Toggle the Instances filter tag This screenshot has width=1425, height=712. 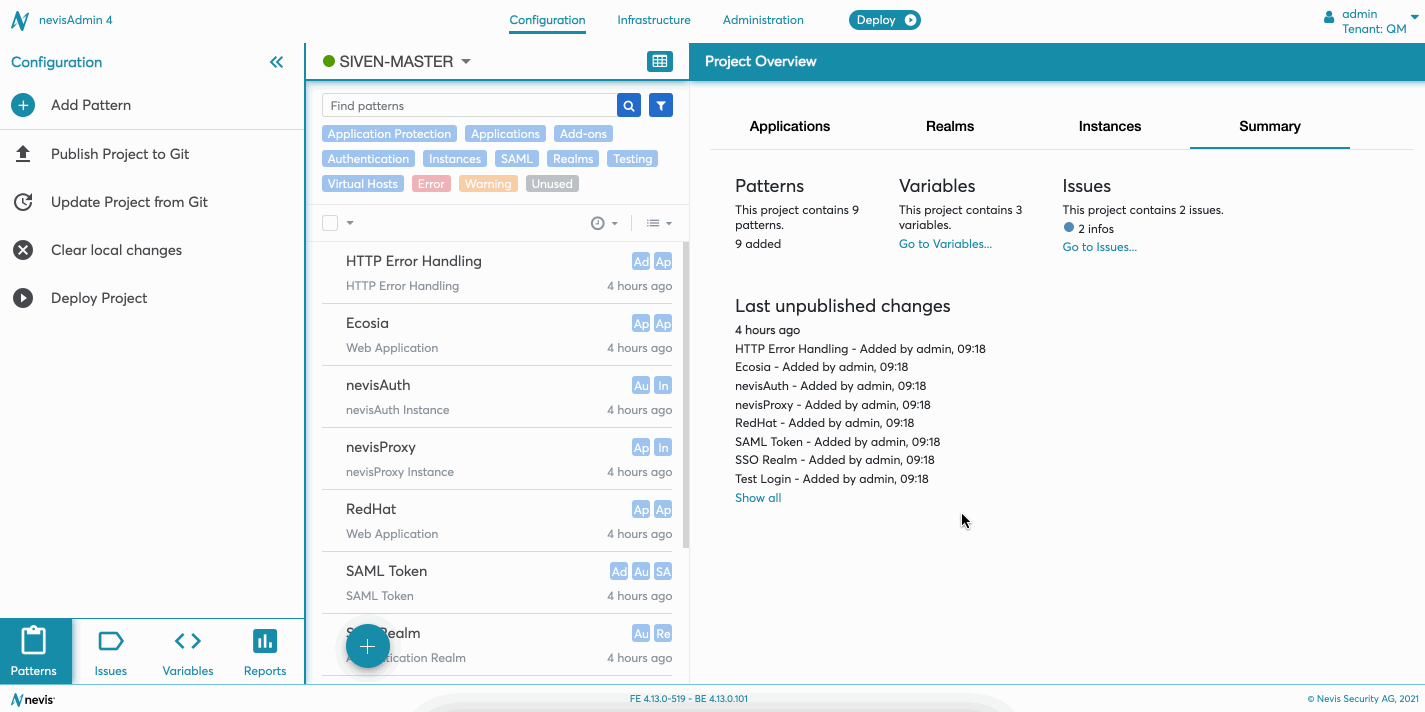455,159
